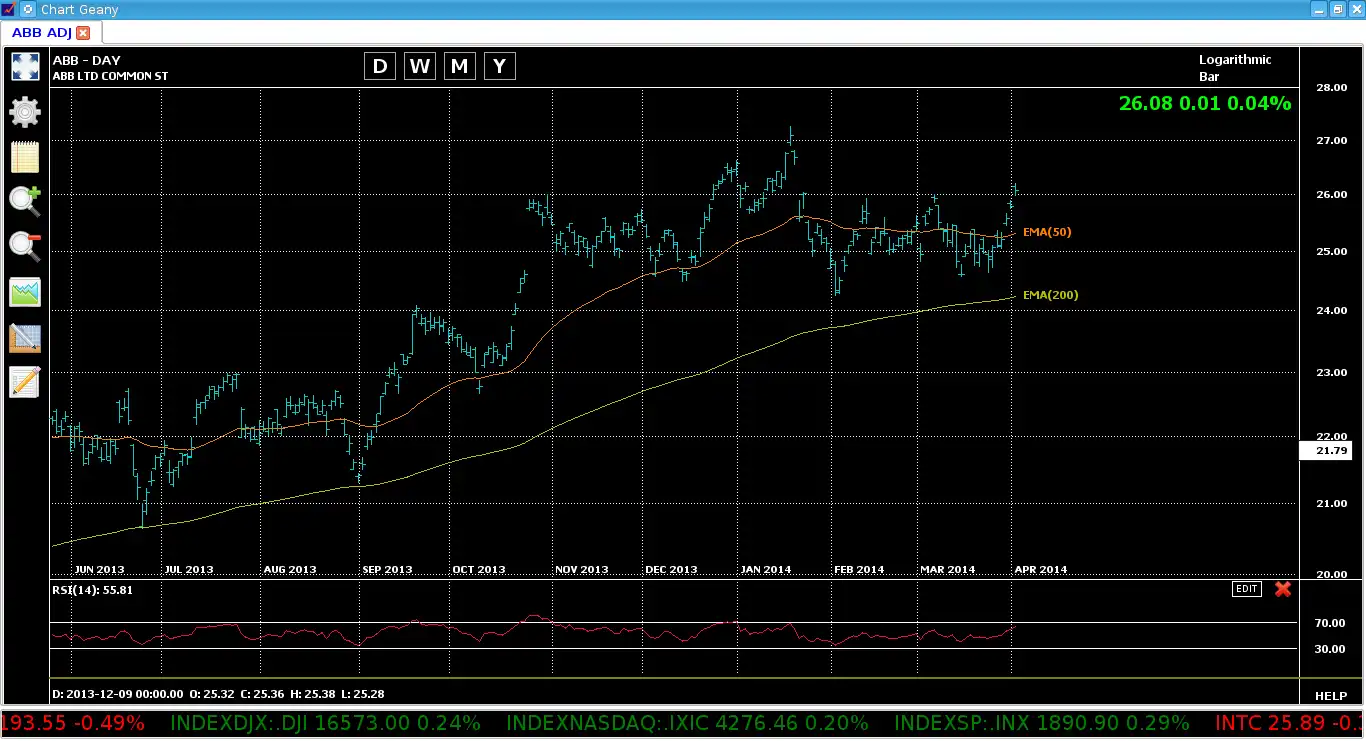Select the ruler drawing tool icon
Screen dimensions: 1366x741
[x=25, y=338]
